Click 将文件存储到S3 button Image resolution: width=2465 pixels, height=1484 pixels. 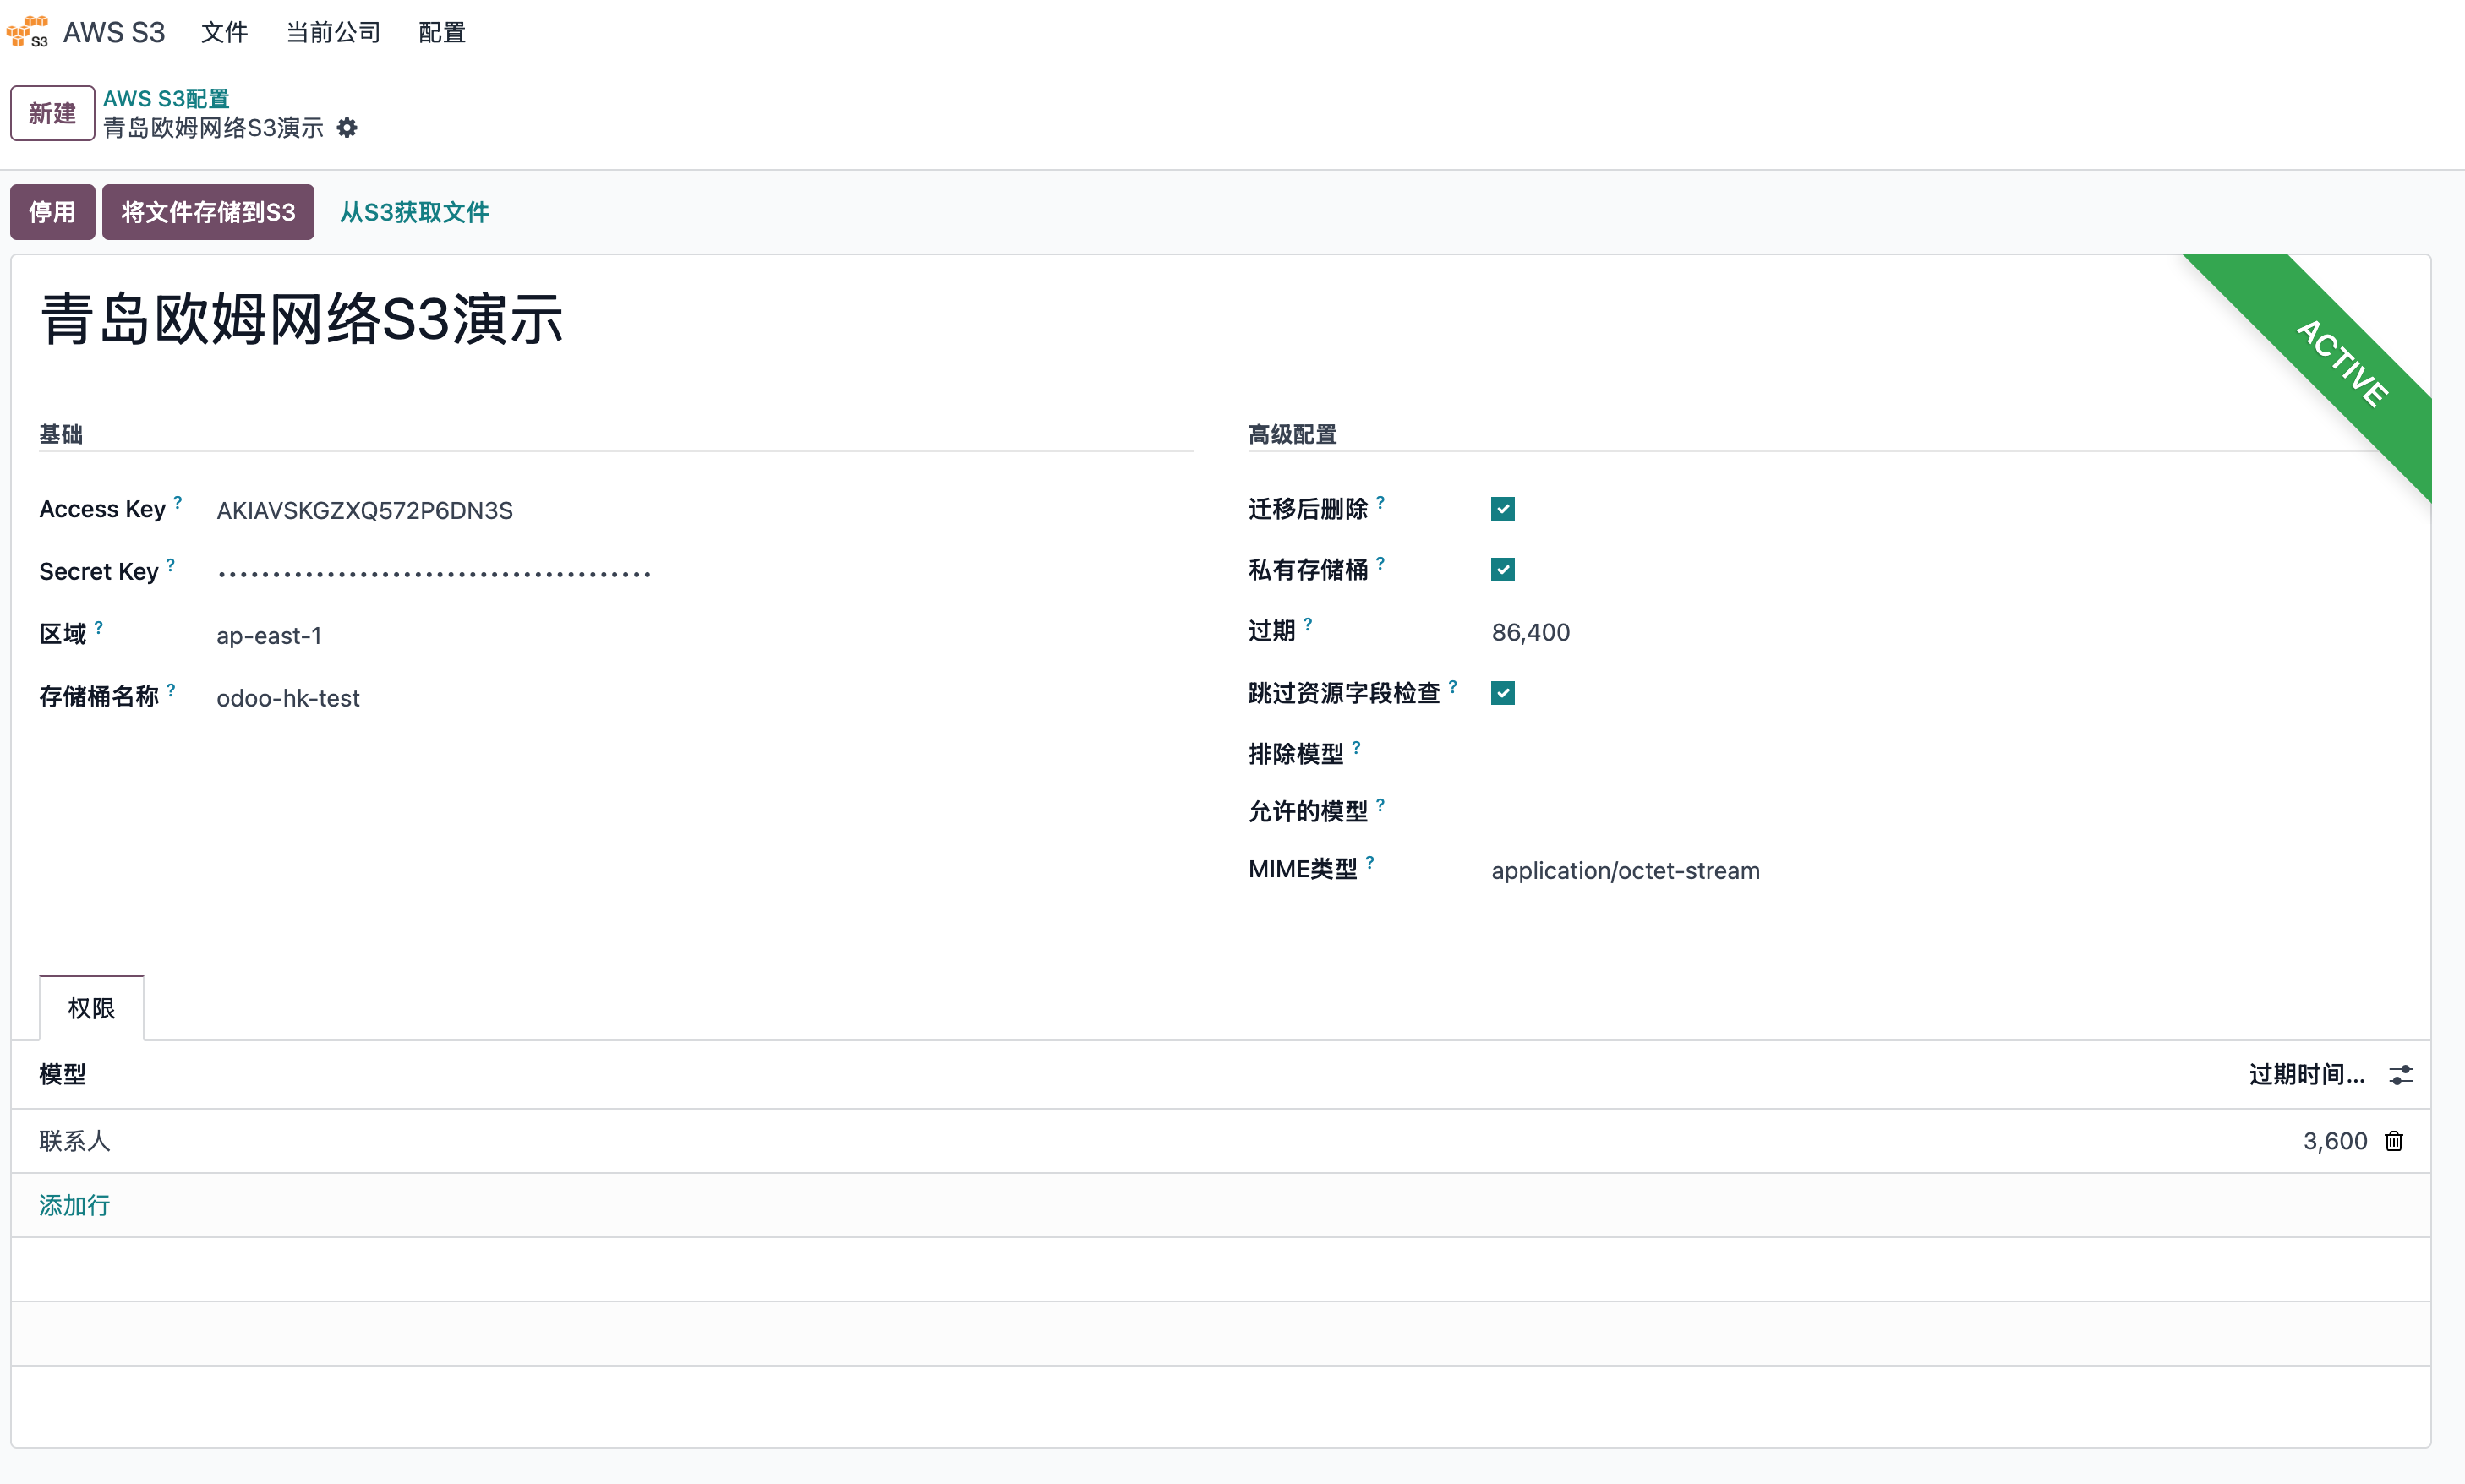[x=208, y=212]
